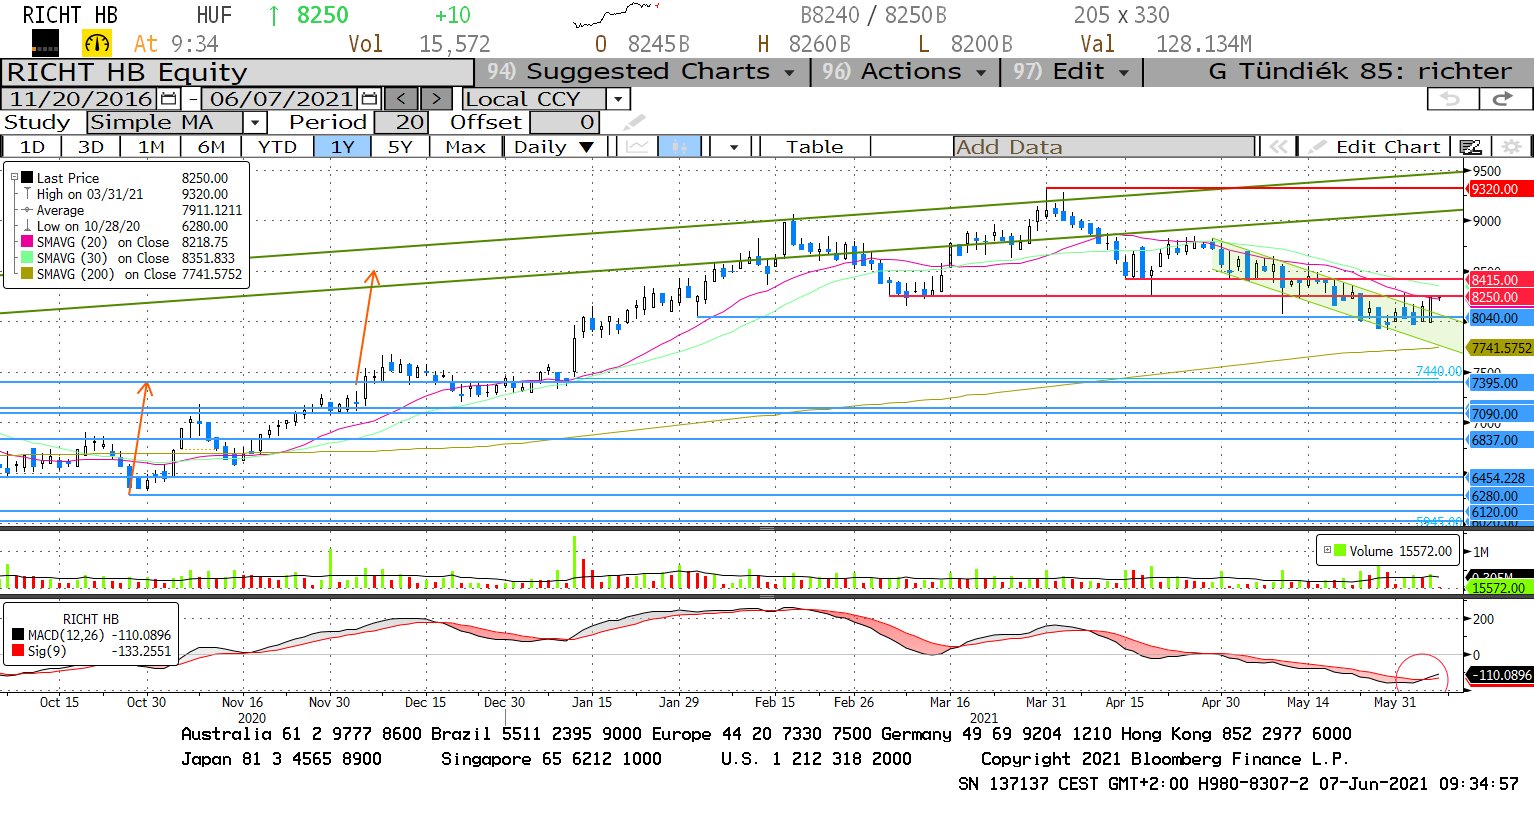This screenshot has width=1534, height=813.
Task: Toggle the Volume legend expander box
Action: [x=1327, y=551]
